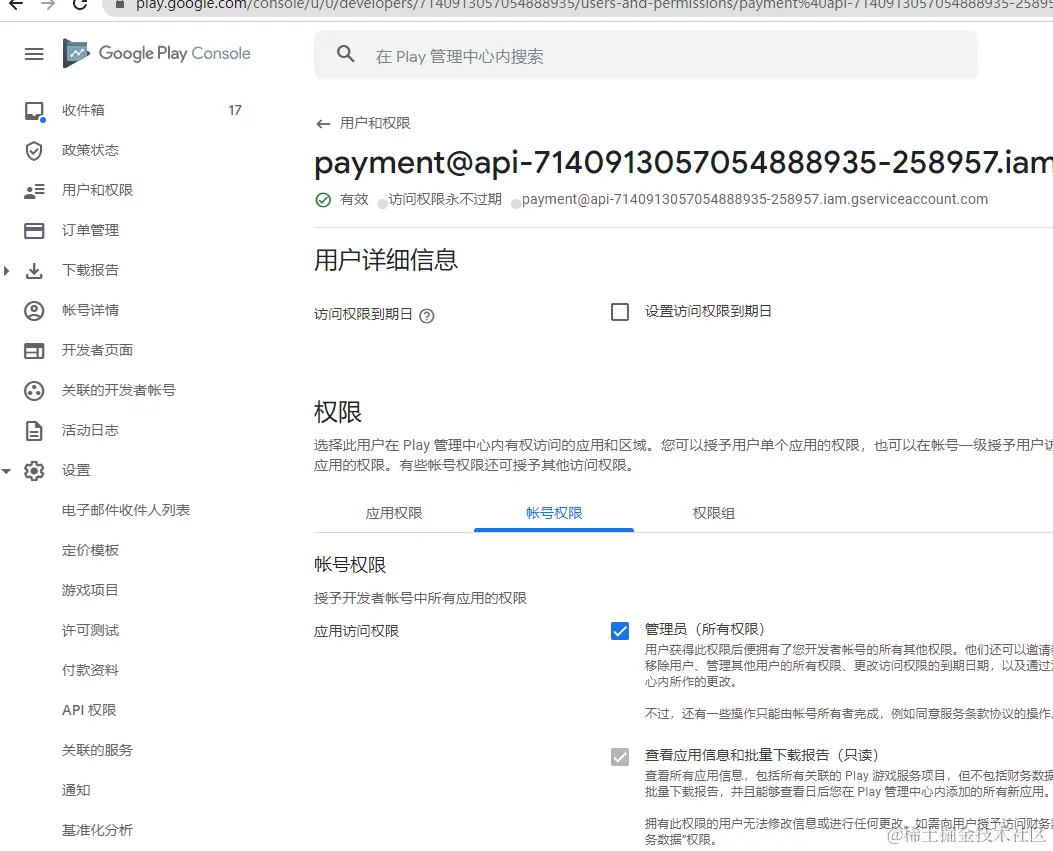Click the inbox icon for 收件箱
Image resolution: width=1053 pixels, height=851 pixels.
click(x=34, y=111)
